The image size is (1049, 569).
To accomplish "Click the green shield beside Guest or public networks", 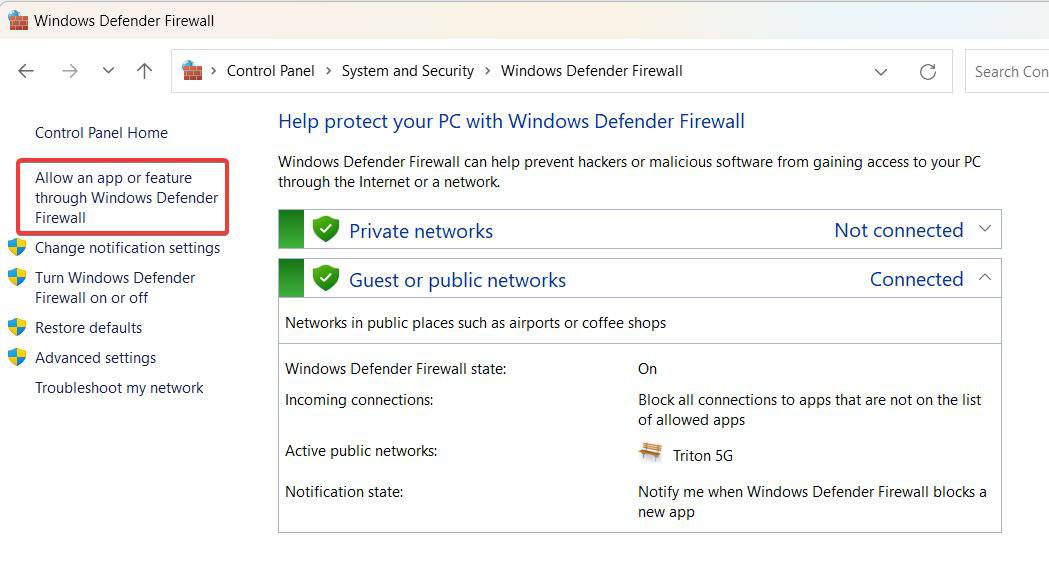I will click(326, 279).
